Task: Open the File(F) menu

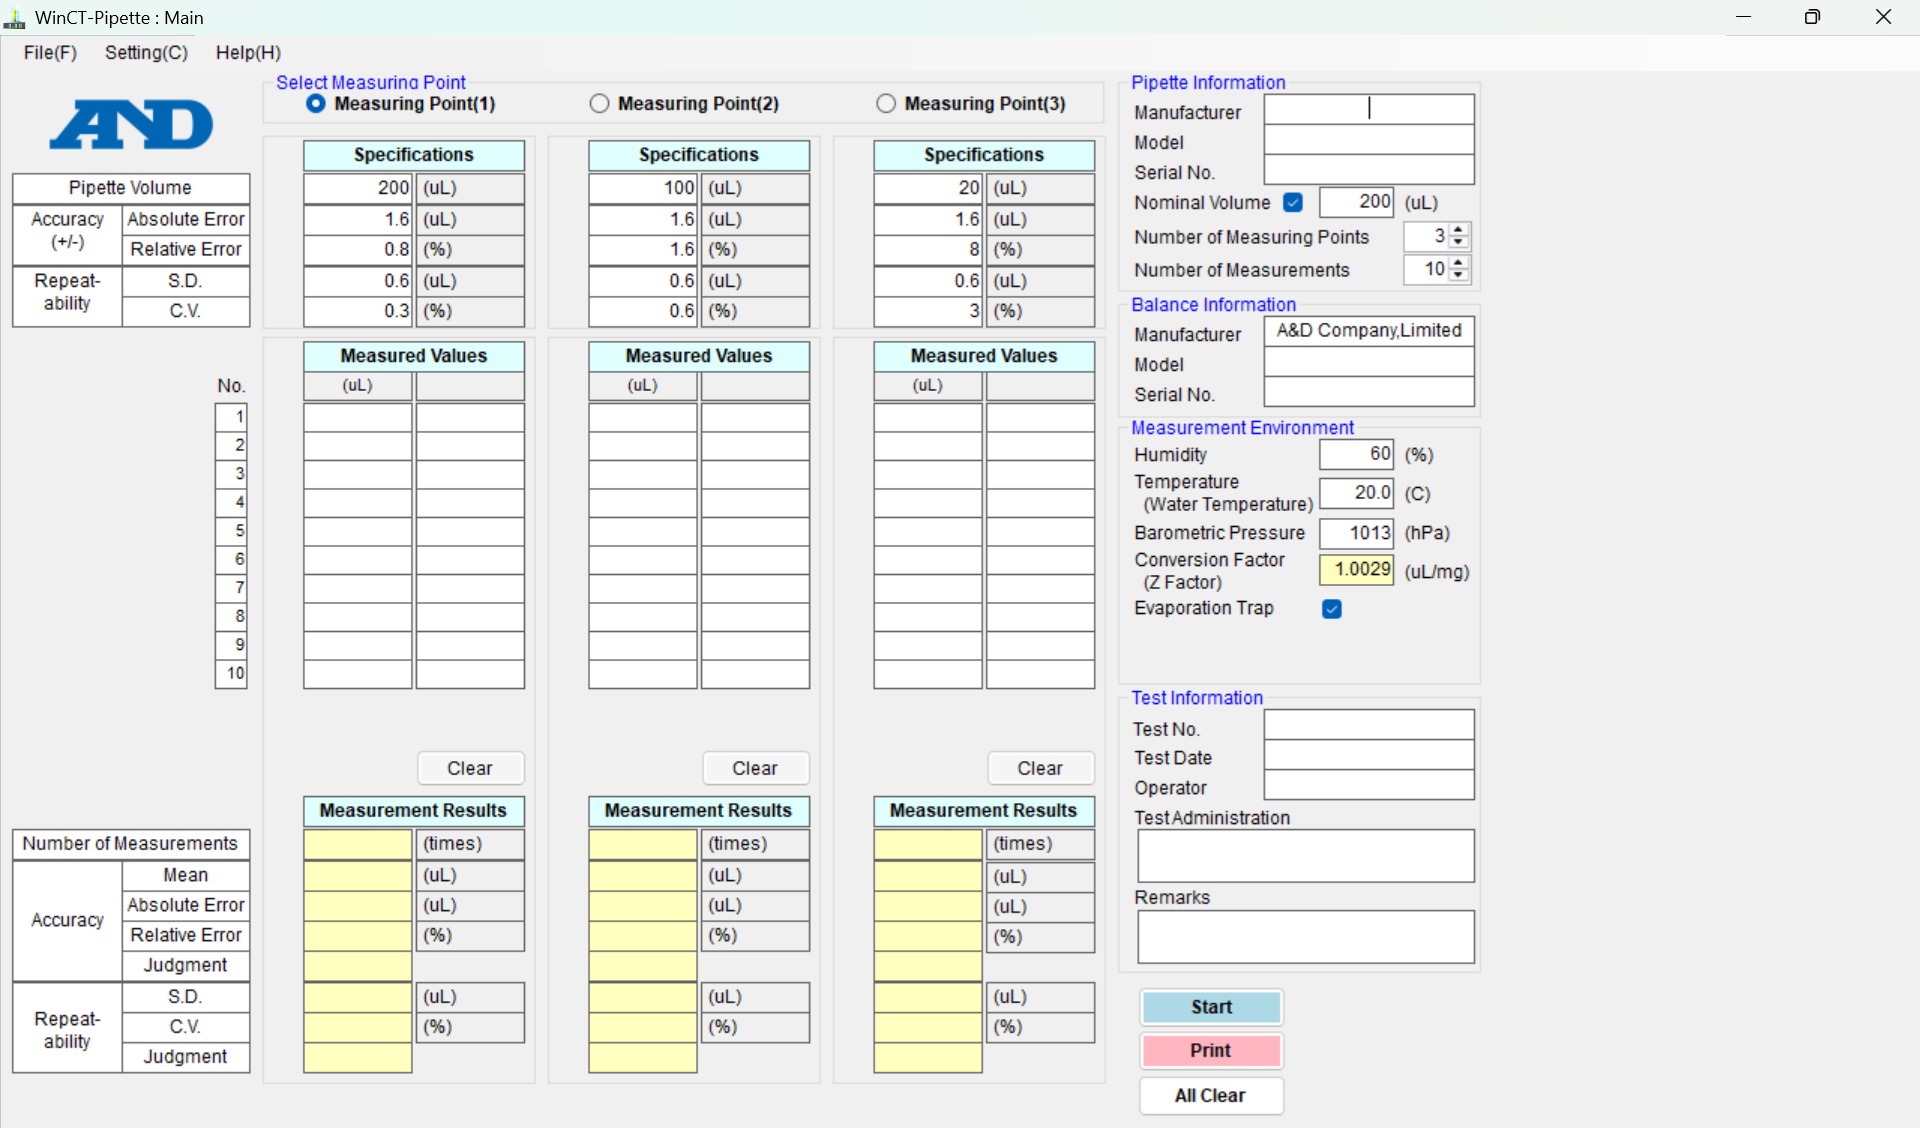Action: point(50,53)
